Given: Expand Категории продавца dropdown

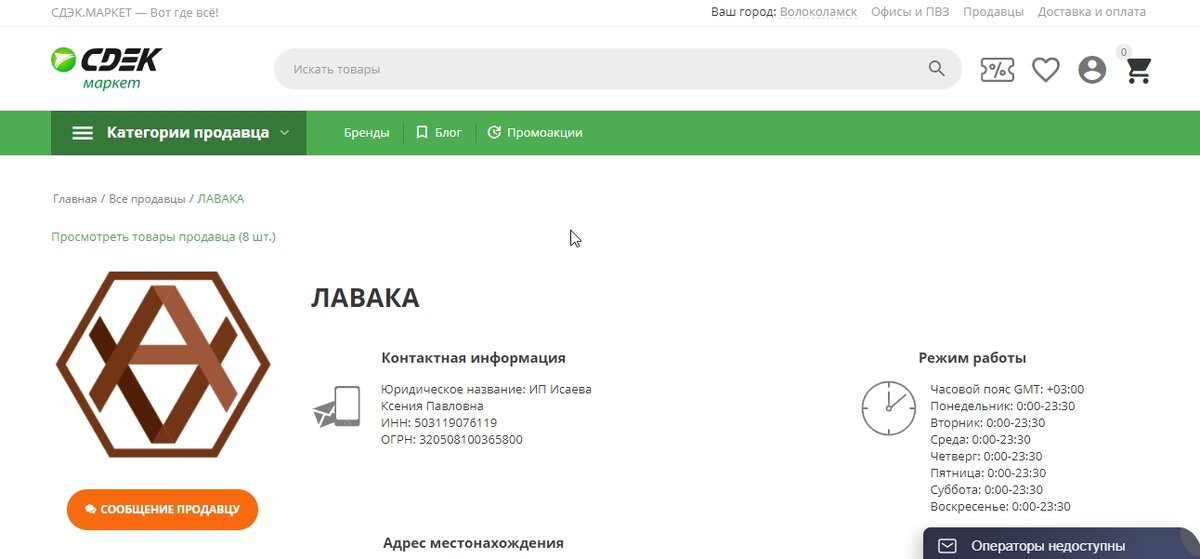Looking at the screenshot, I should (x=179, y=133).
